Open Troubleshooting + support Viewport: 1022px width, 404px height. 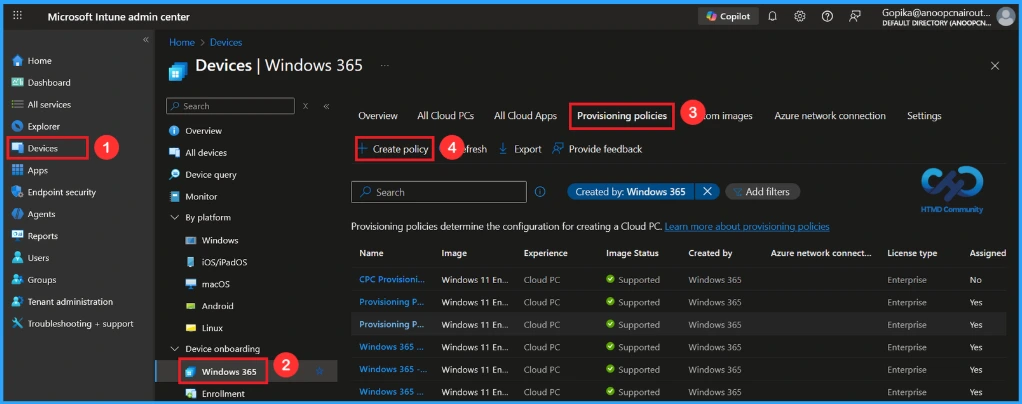point(80,324)
